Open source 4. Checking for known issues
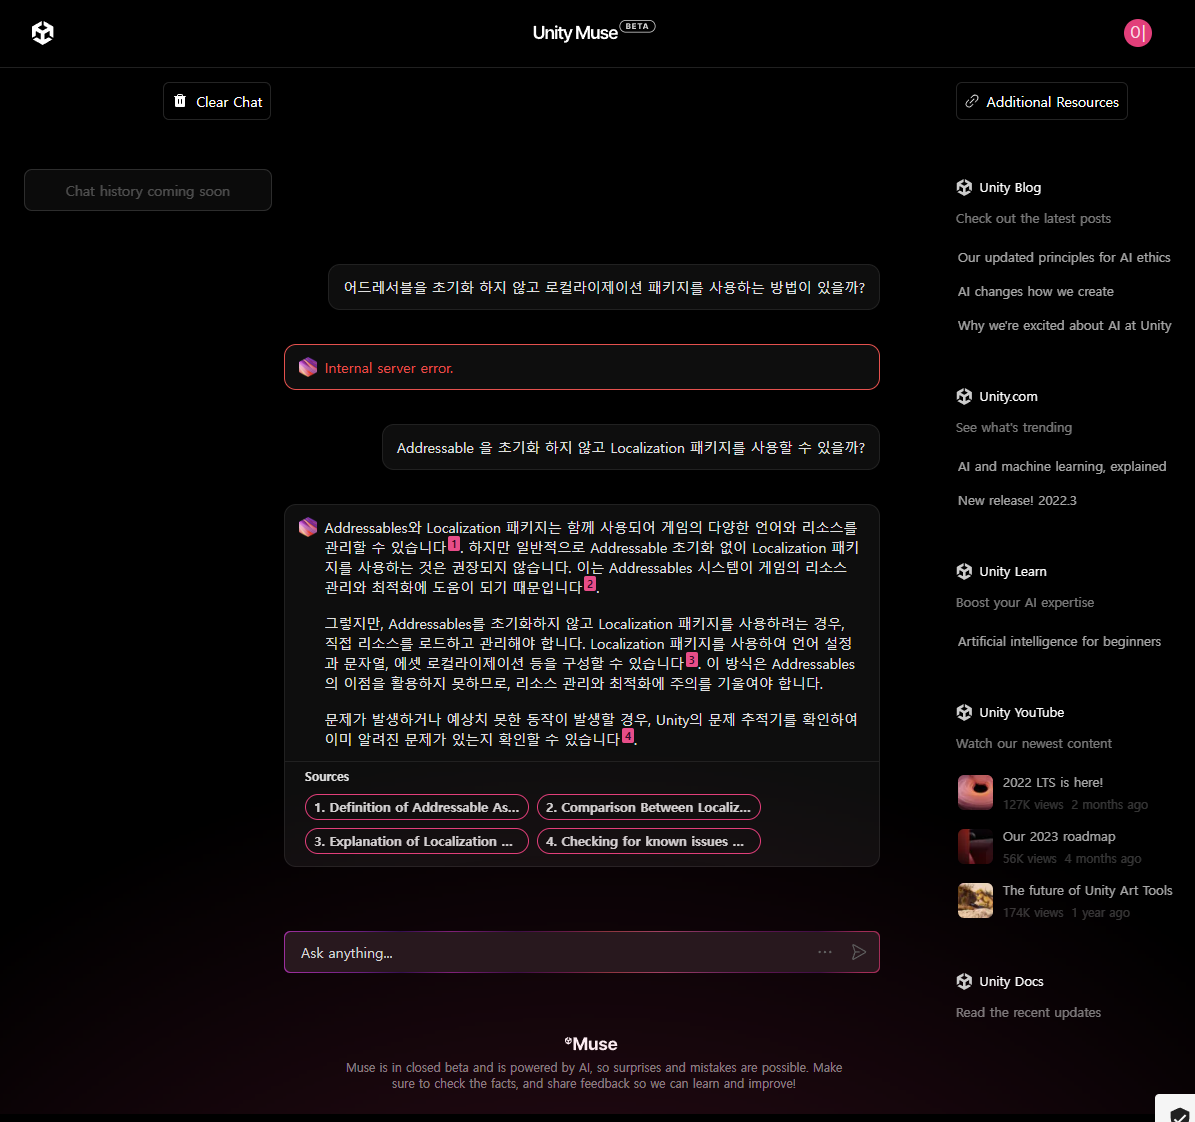1195x1122 pixels. click(649, 842)
